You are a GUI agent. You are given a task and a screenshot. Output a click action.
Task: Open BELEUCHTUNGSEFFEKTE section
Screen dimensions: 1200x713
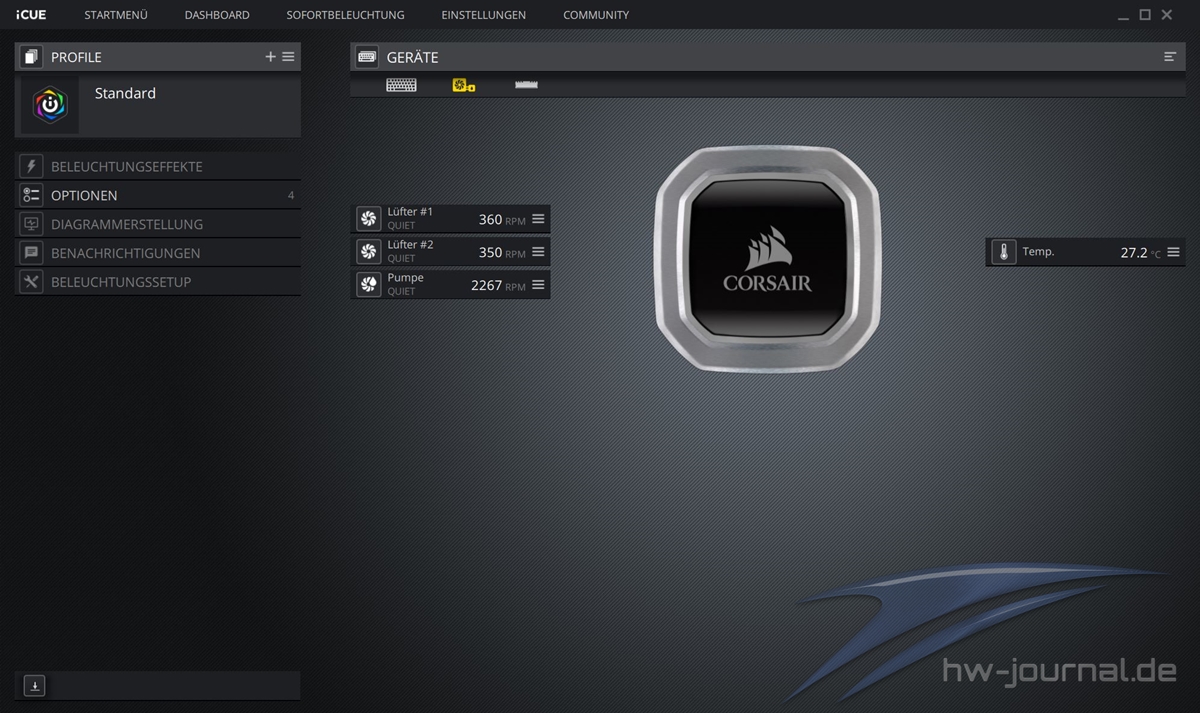[158, 166]
